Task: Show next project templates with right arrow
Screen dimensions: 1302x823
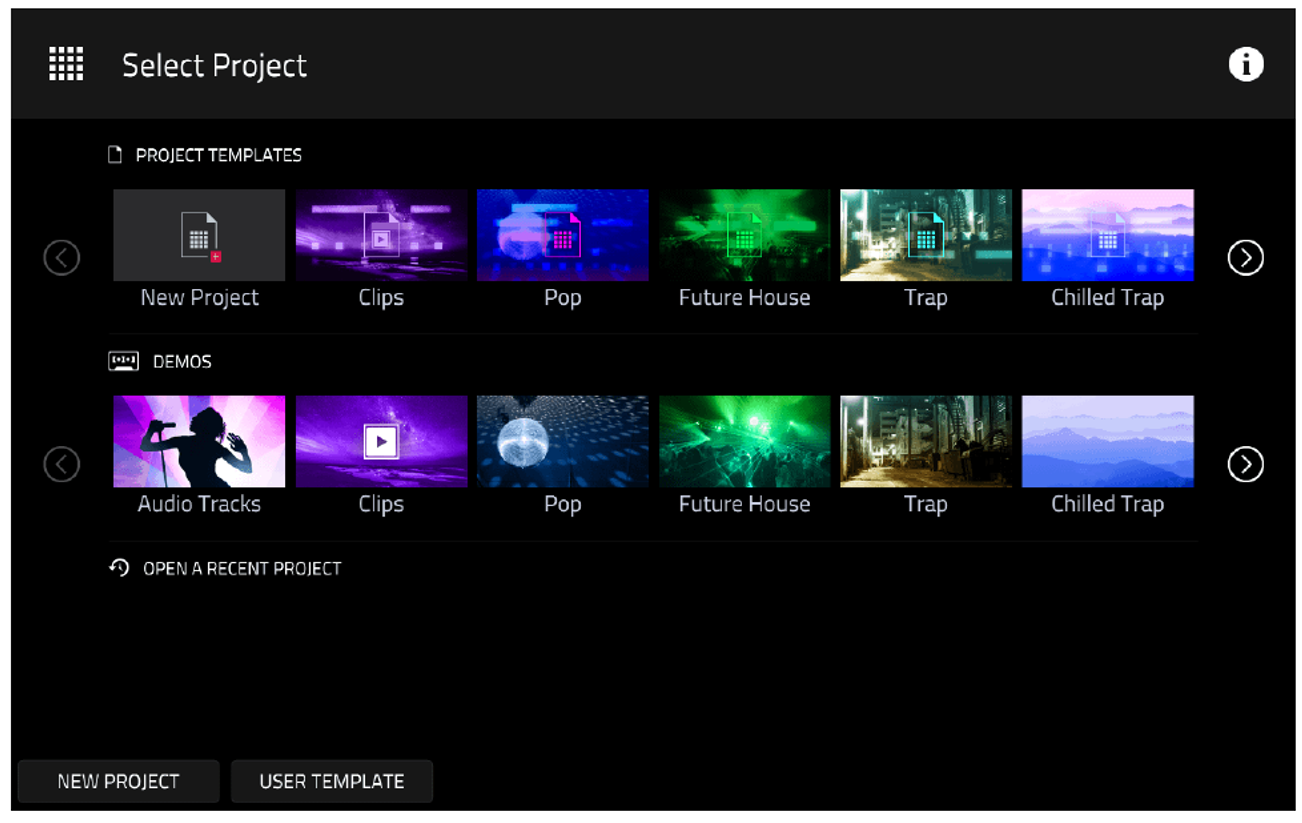Action: pyautogui.click(x=1245, y=258)
